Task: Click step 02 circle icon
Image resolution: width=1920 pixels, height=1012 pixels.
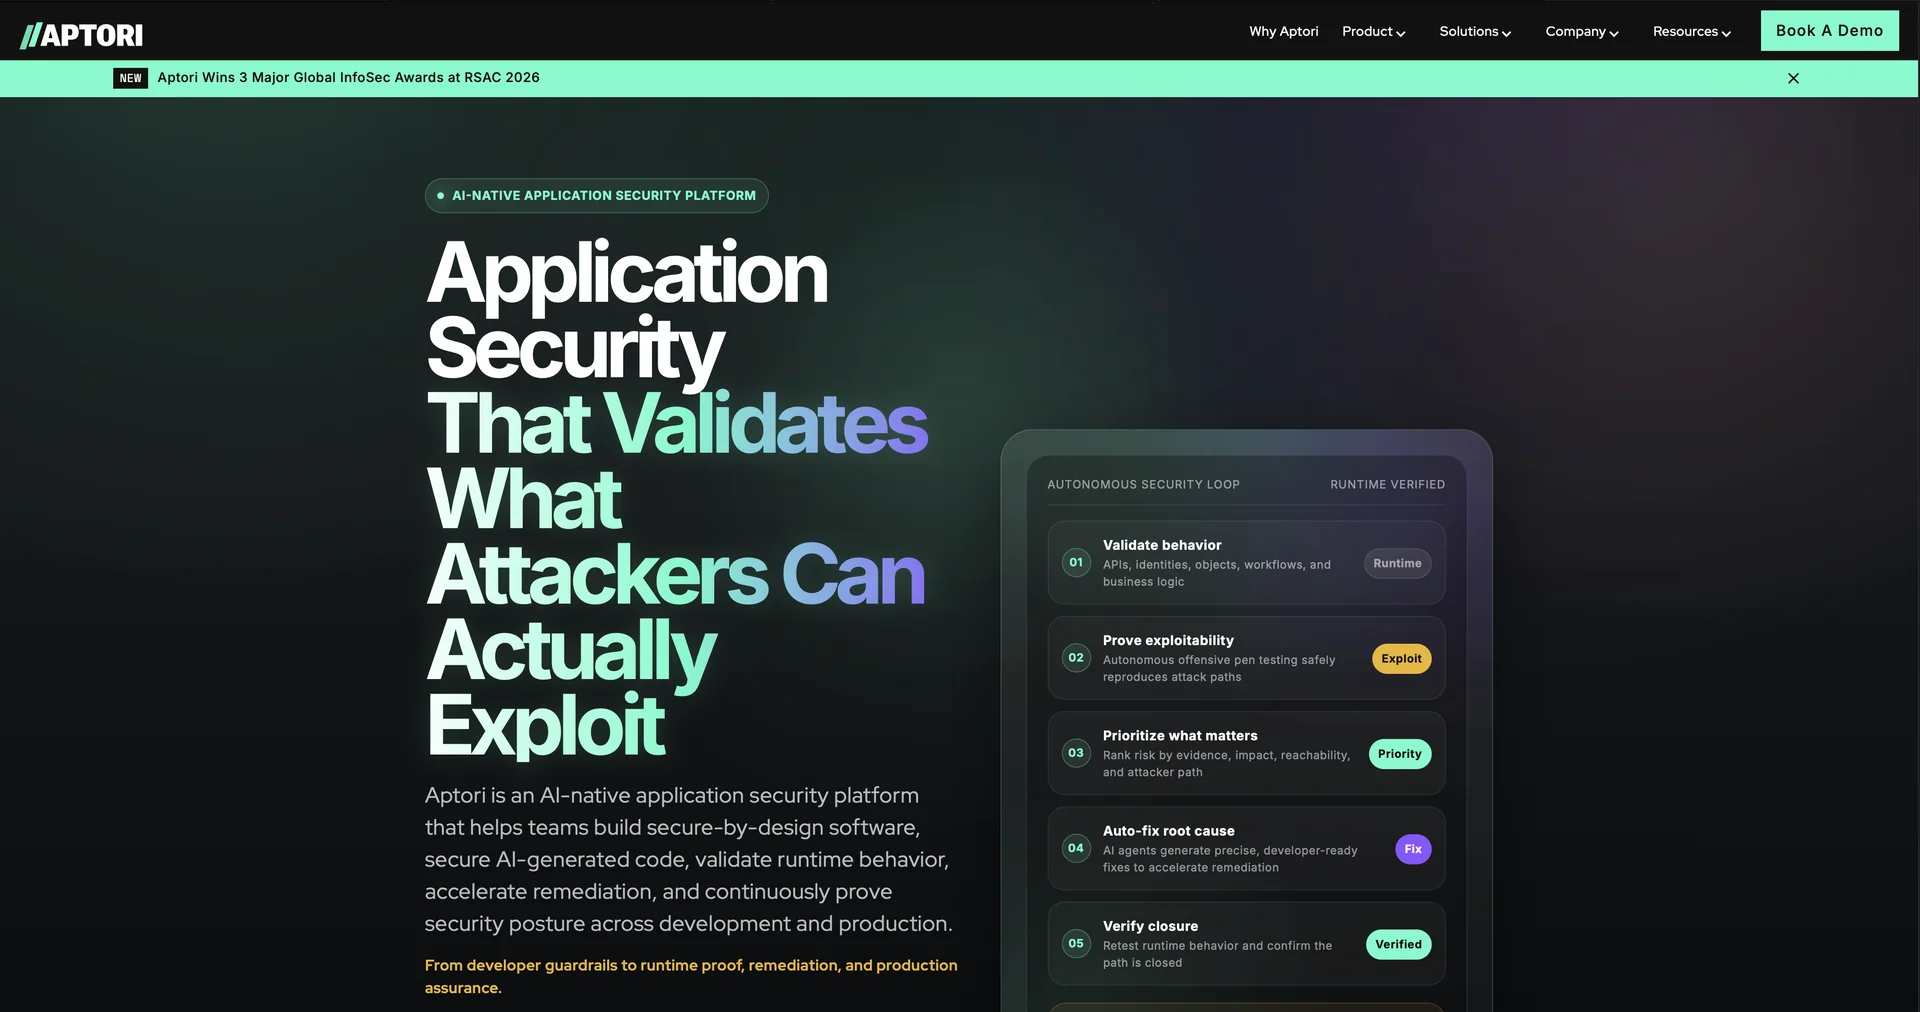Action: [1076, 657]
